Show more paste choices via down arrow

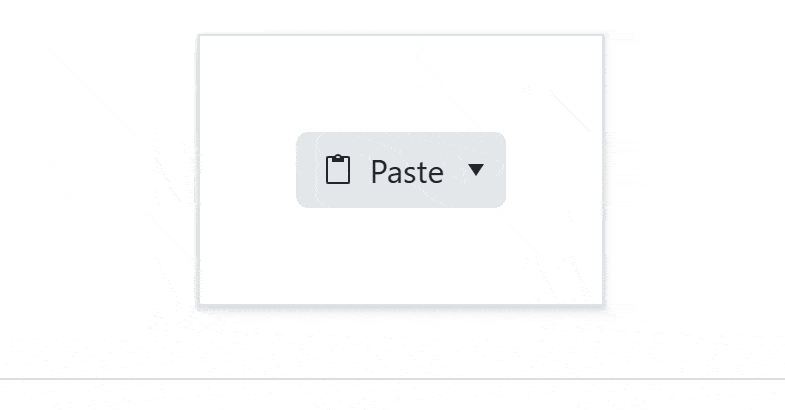point(476,170)
